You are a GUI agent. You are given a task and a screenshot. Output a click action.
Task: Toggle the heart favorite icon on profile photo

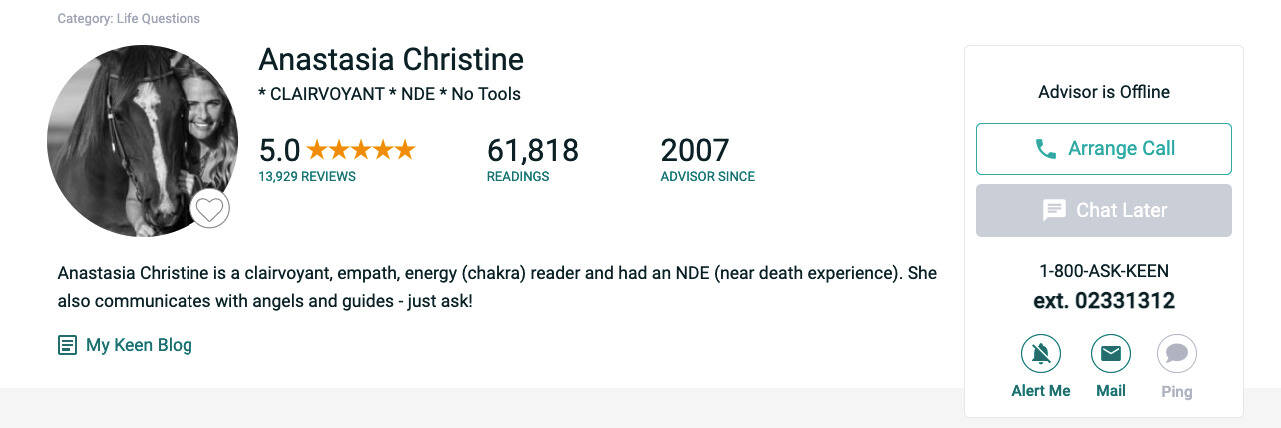(209, 209)
